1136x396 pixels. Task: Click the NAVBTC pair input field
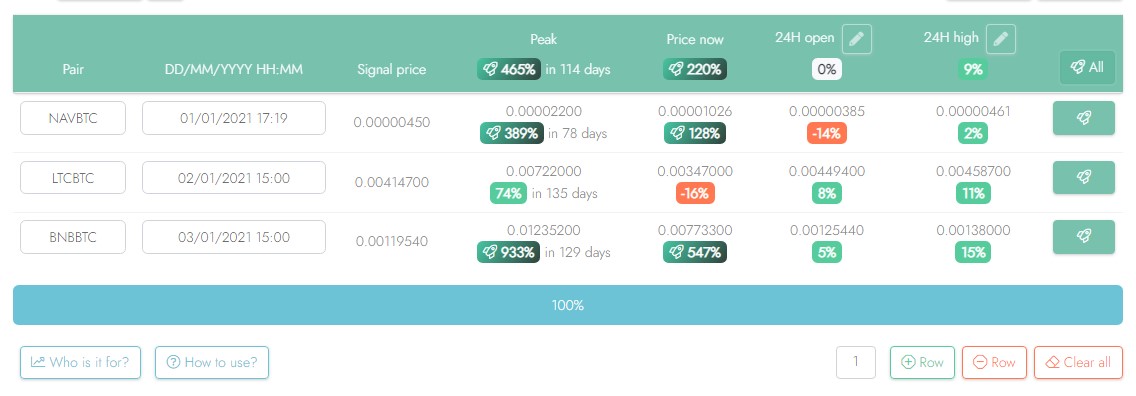click(x=73, y=118)
